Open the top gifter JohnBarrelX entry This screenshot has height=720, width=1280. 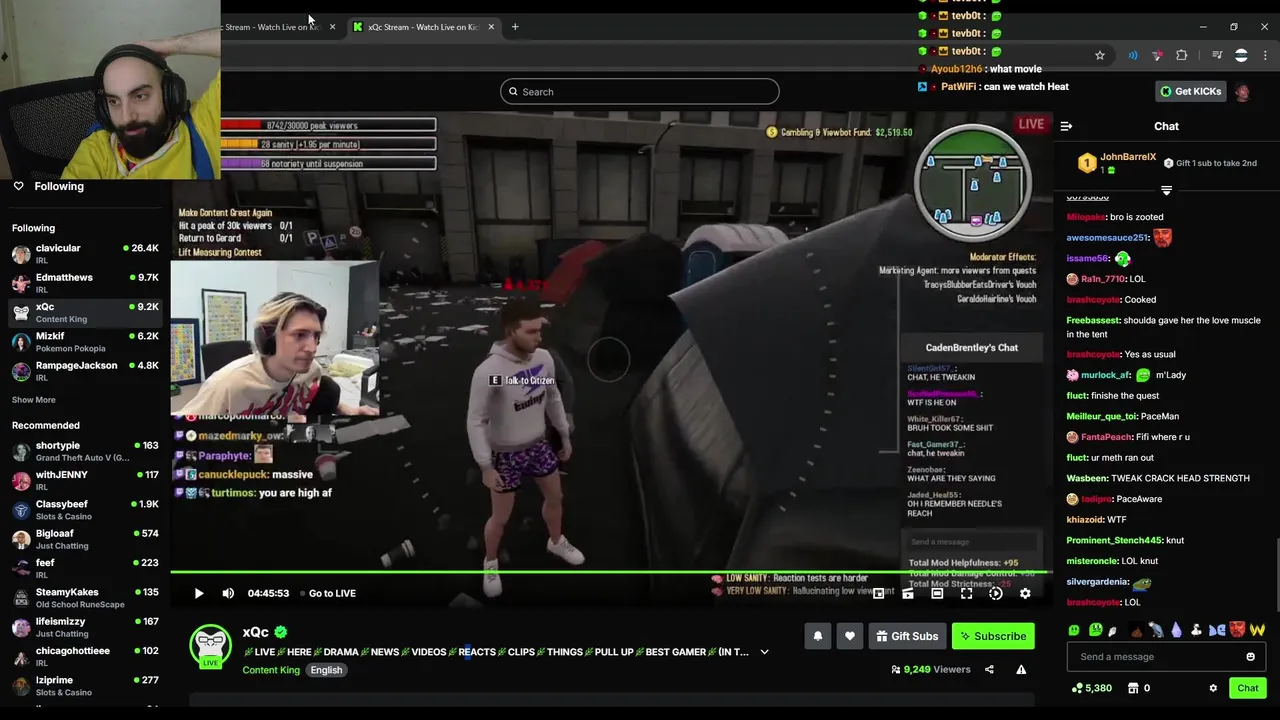[1117, 163]
